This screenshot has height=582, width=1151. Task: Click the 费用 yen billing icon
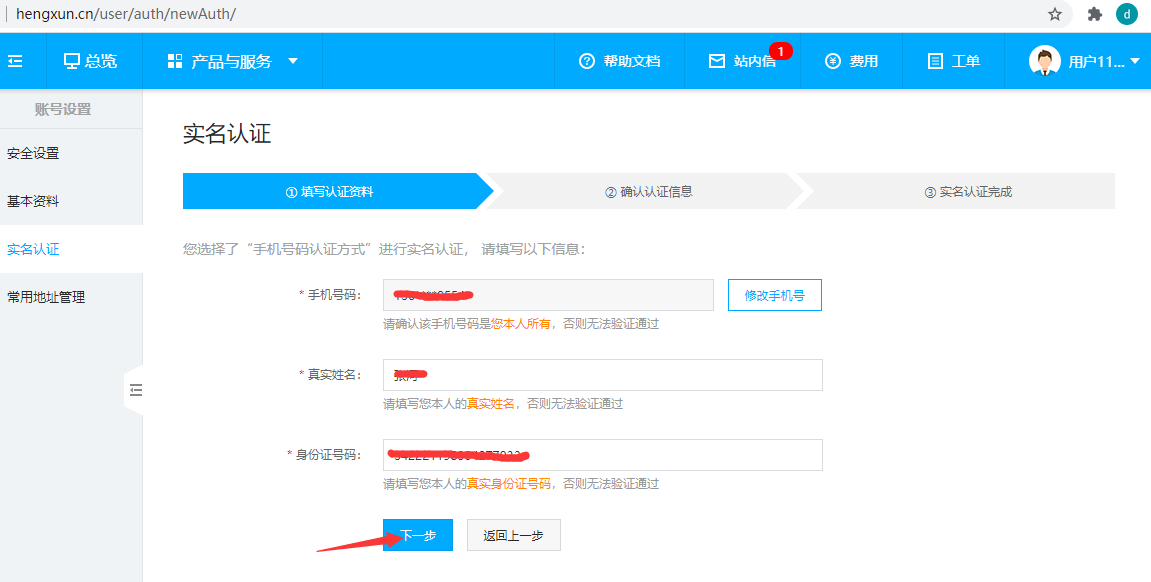832,61
